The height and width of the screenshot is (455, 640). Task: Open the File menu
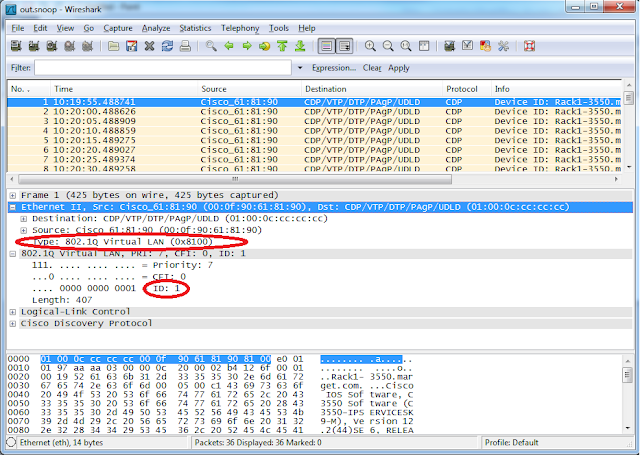pyautogui.click(x=18, y=28)
